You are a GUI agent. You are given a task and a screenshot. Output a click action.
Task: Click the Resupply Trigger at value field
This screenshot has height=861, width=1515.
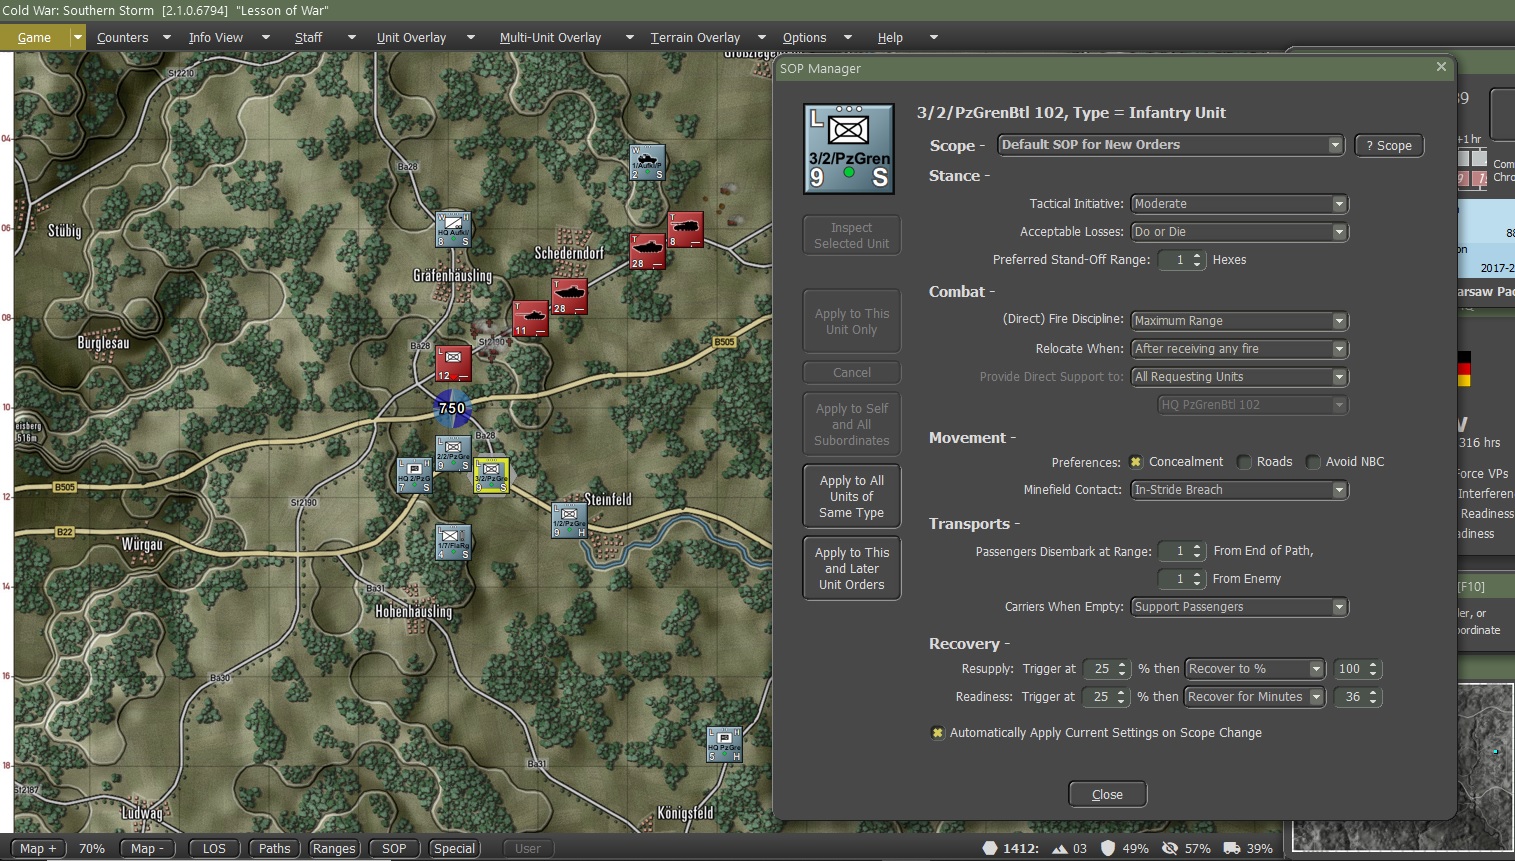pyautogui.click(x=1106, y=669)
